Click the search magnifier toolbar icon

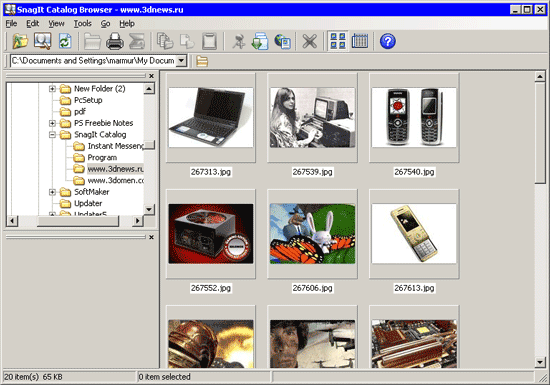tap(42, 41)
